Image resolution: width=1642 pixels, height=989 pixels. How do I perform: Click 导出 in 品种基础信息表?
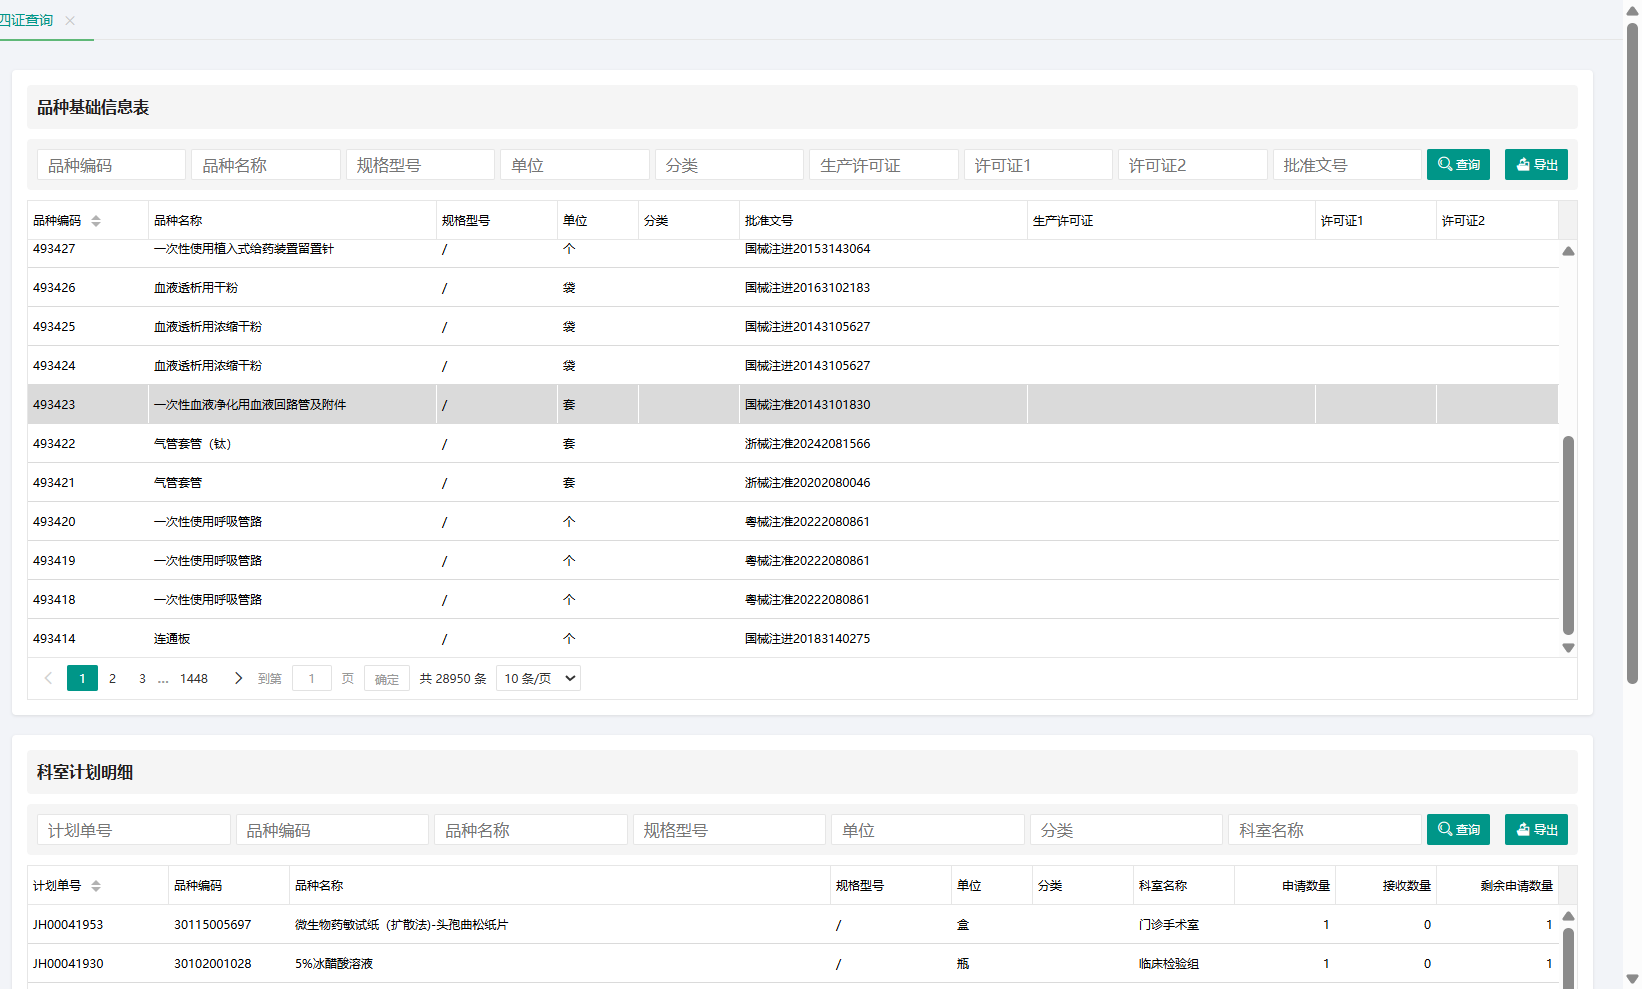1536,165
